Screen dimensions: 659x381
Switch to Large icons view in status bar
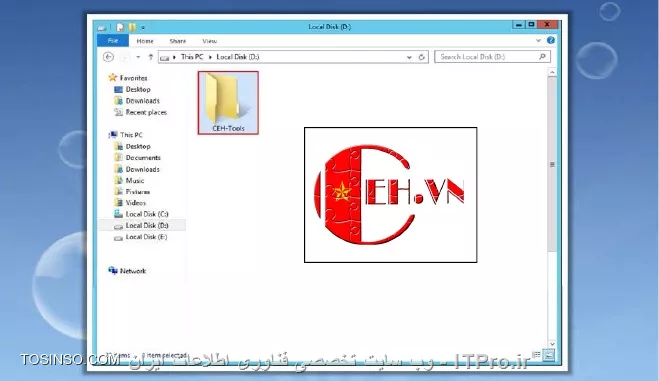(x=548, y=355)
